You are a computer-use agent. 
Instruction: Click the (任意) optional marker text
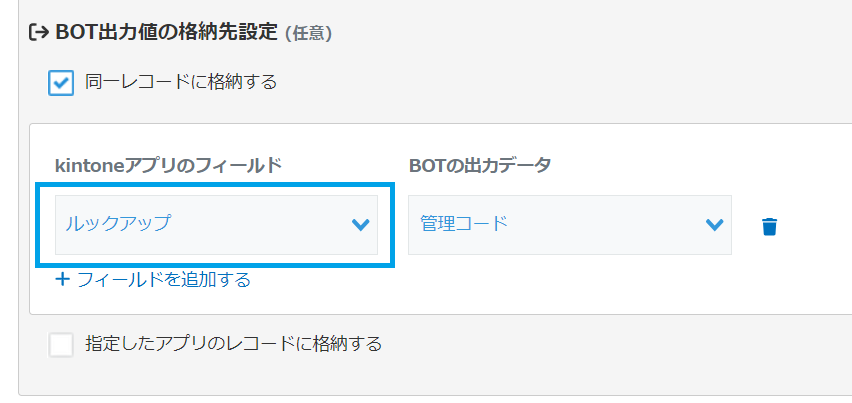(308, 33)
